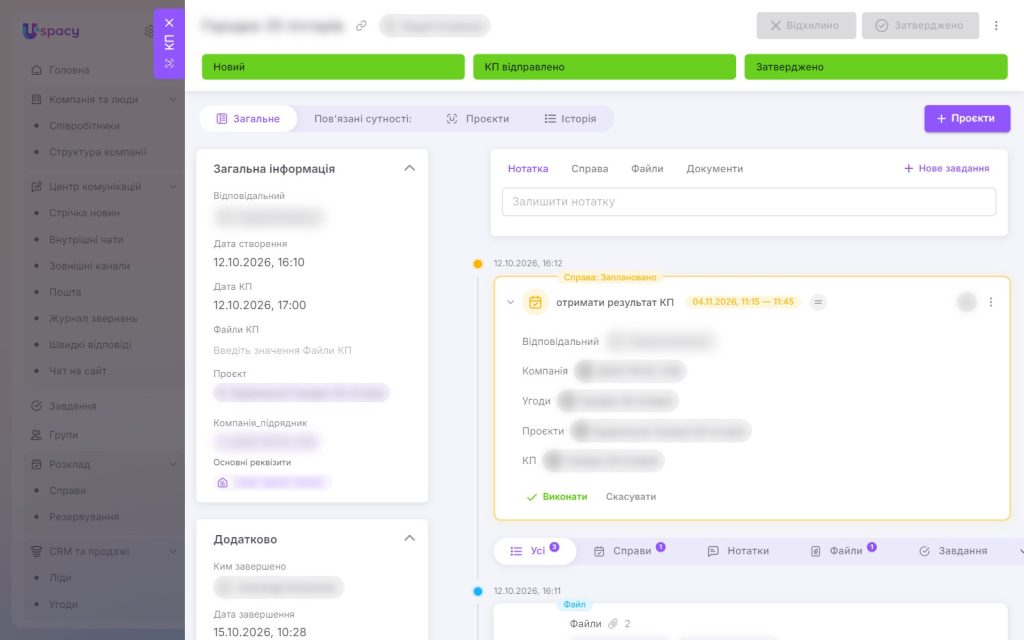Viewport: 1024px width, 640px height.
Task: Filter timeline by Усі
Action: coord(534,551)
